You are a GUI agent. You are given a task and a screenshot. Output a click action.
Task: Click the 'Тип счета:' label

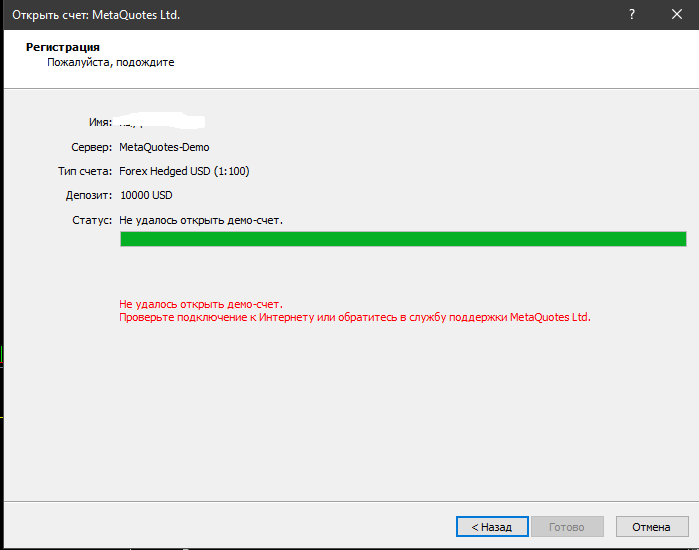click(x=85, y=171)
